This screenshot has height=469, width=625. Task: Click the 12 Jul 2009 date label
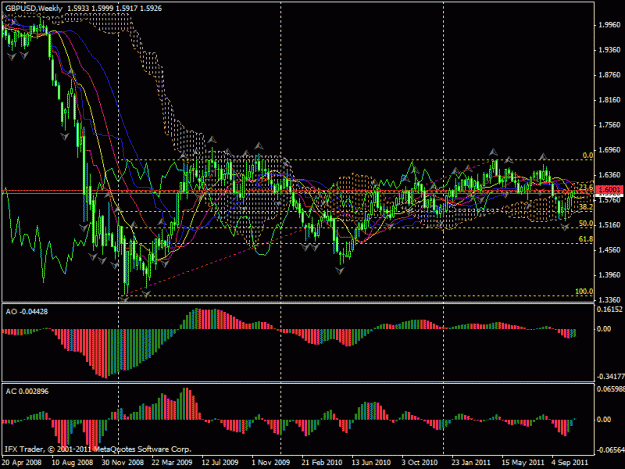220,463
